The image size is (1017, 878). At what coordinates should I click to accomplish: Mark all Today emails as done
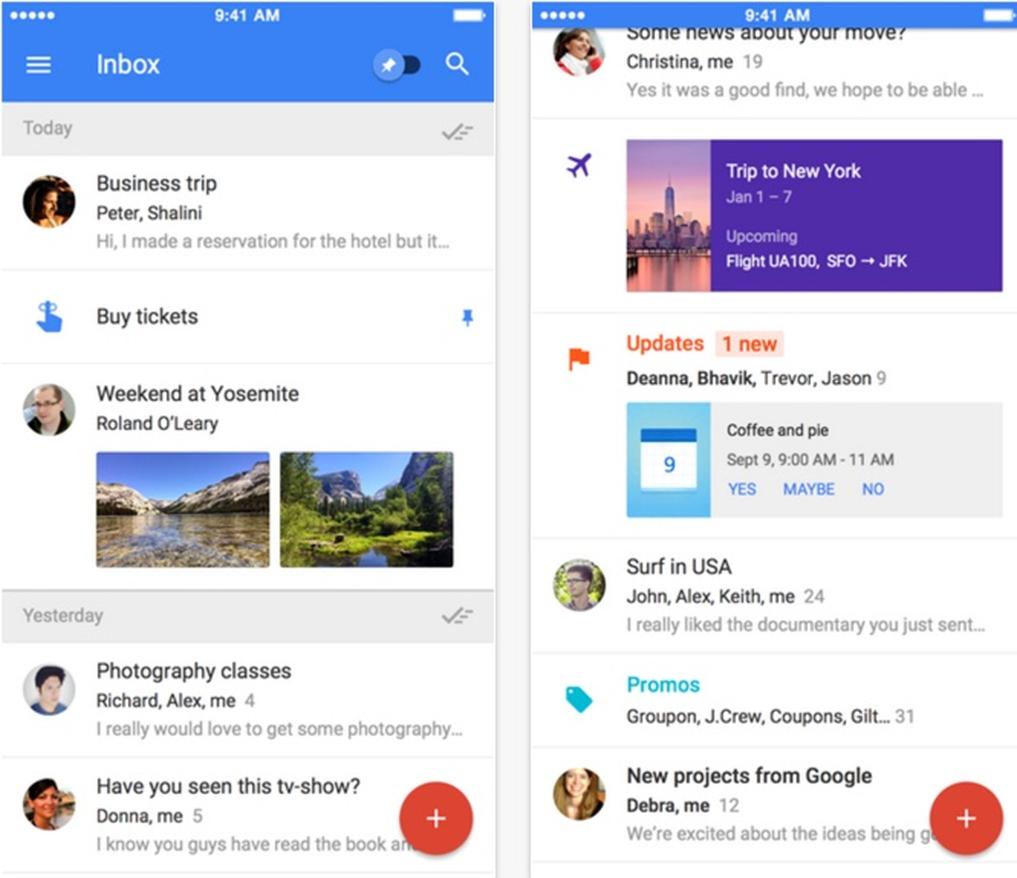(x=457, y=130)
